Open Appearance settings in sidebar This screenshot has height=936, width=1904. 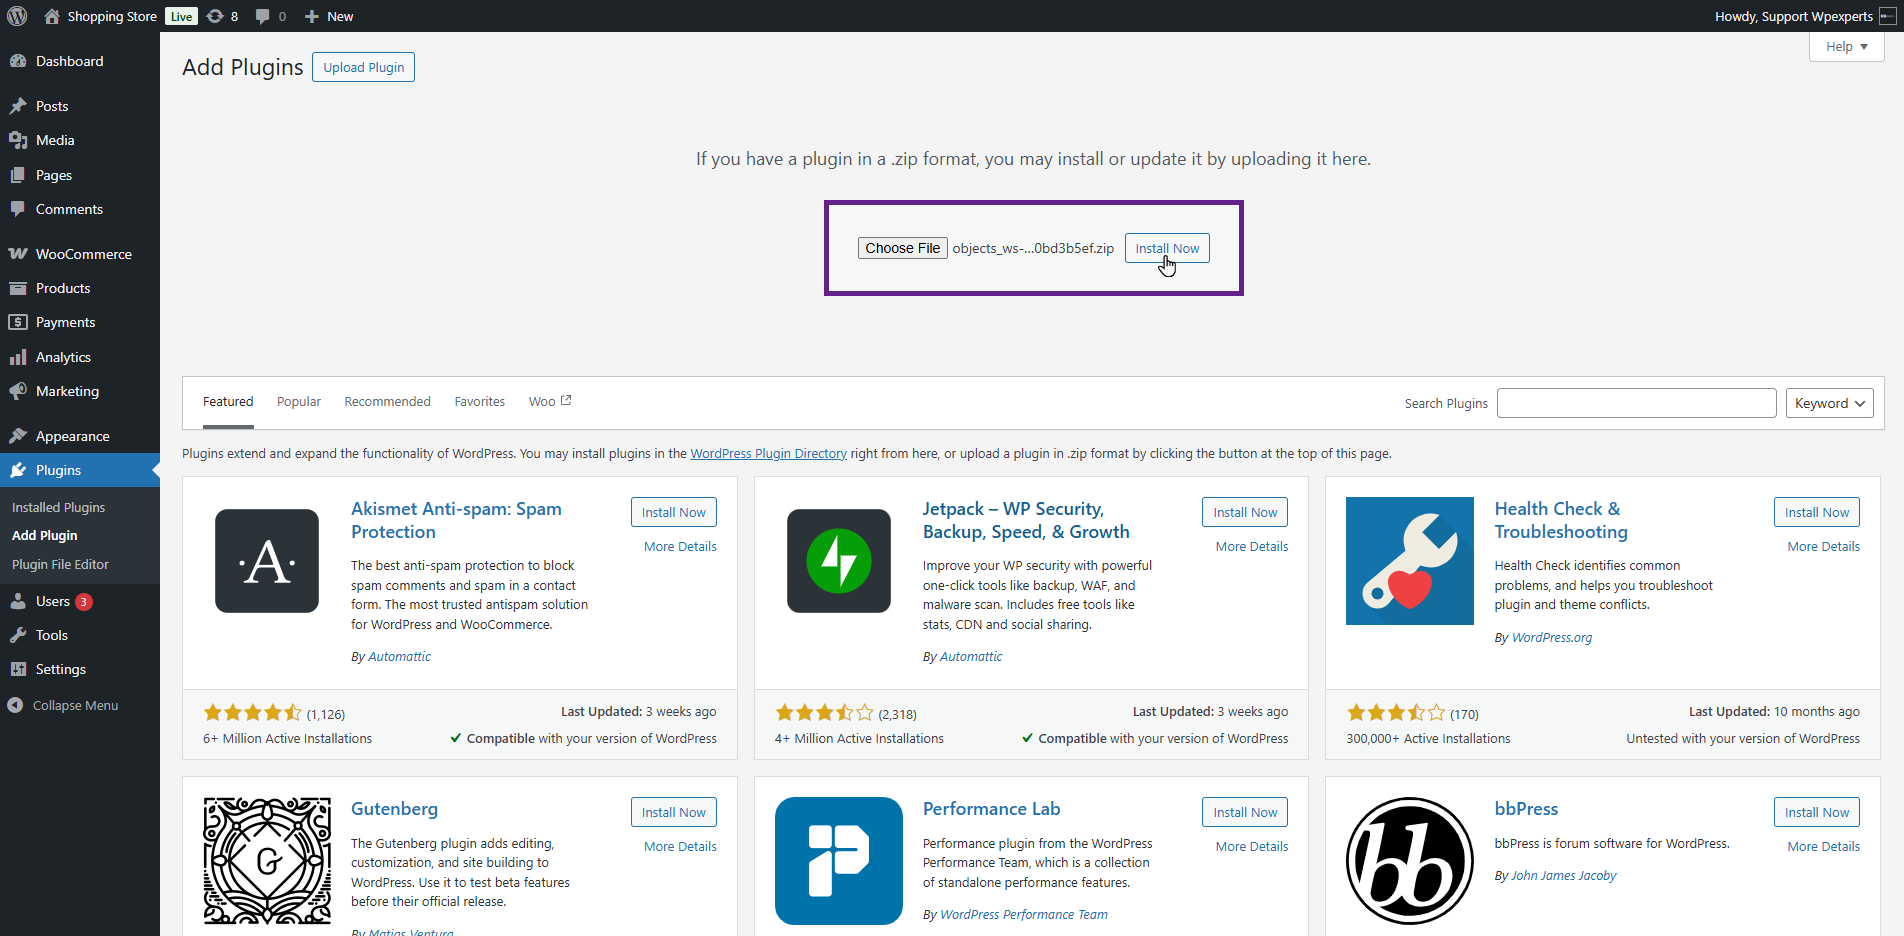click(70, 436)
